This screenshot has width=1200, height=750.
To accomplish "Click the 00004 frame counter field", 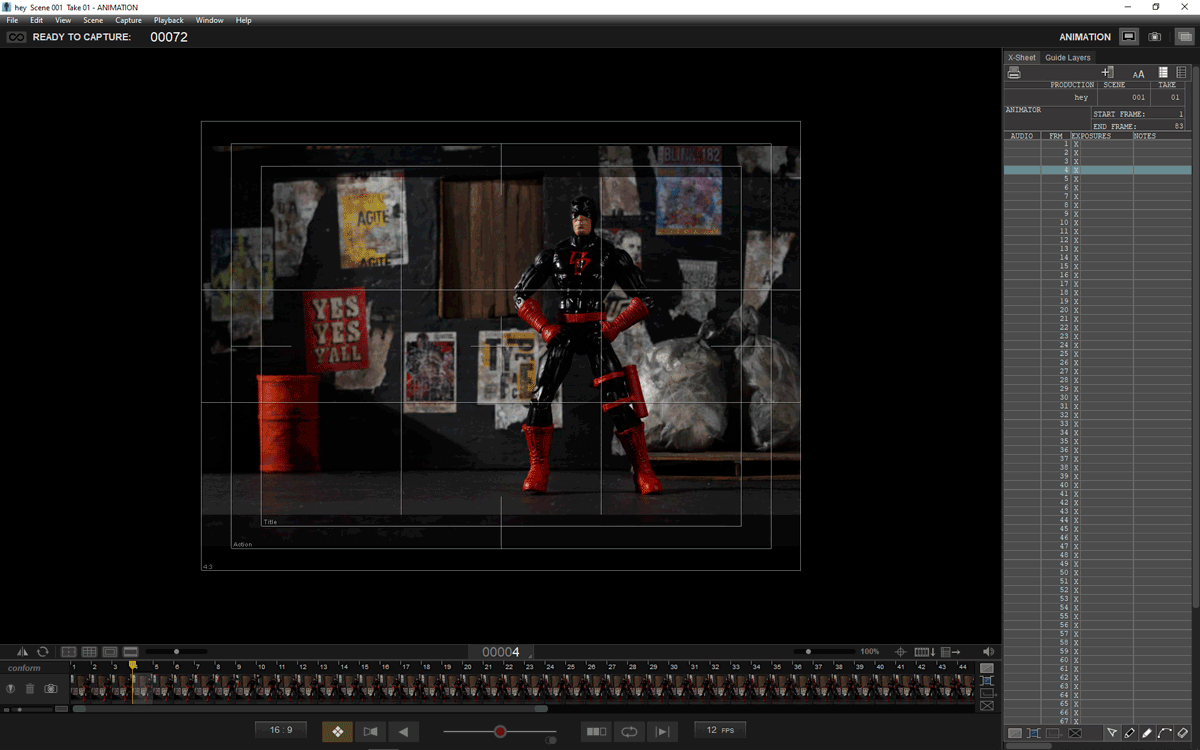I will 501,652.
